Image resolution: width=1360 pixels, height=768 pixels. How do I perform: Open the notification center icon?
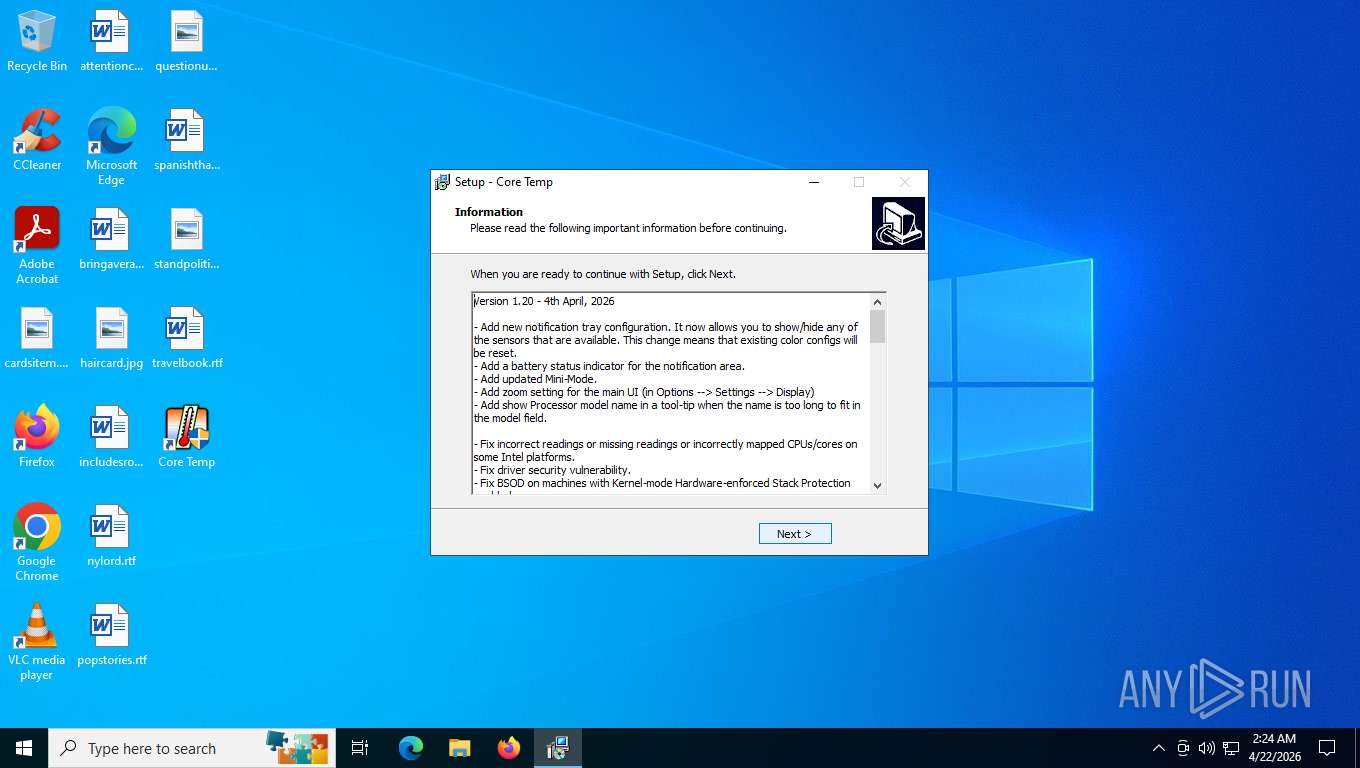(x=1327, y=748)
